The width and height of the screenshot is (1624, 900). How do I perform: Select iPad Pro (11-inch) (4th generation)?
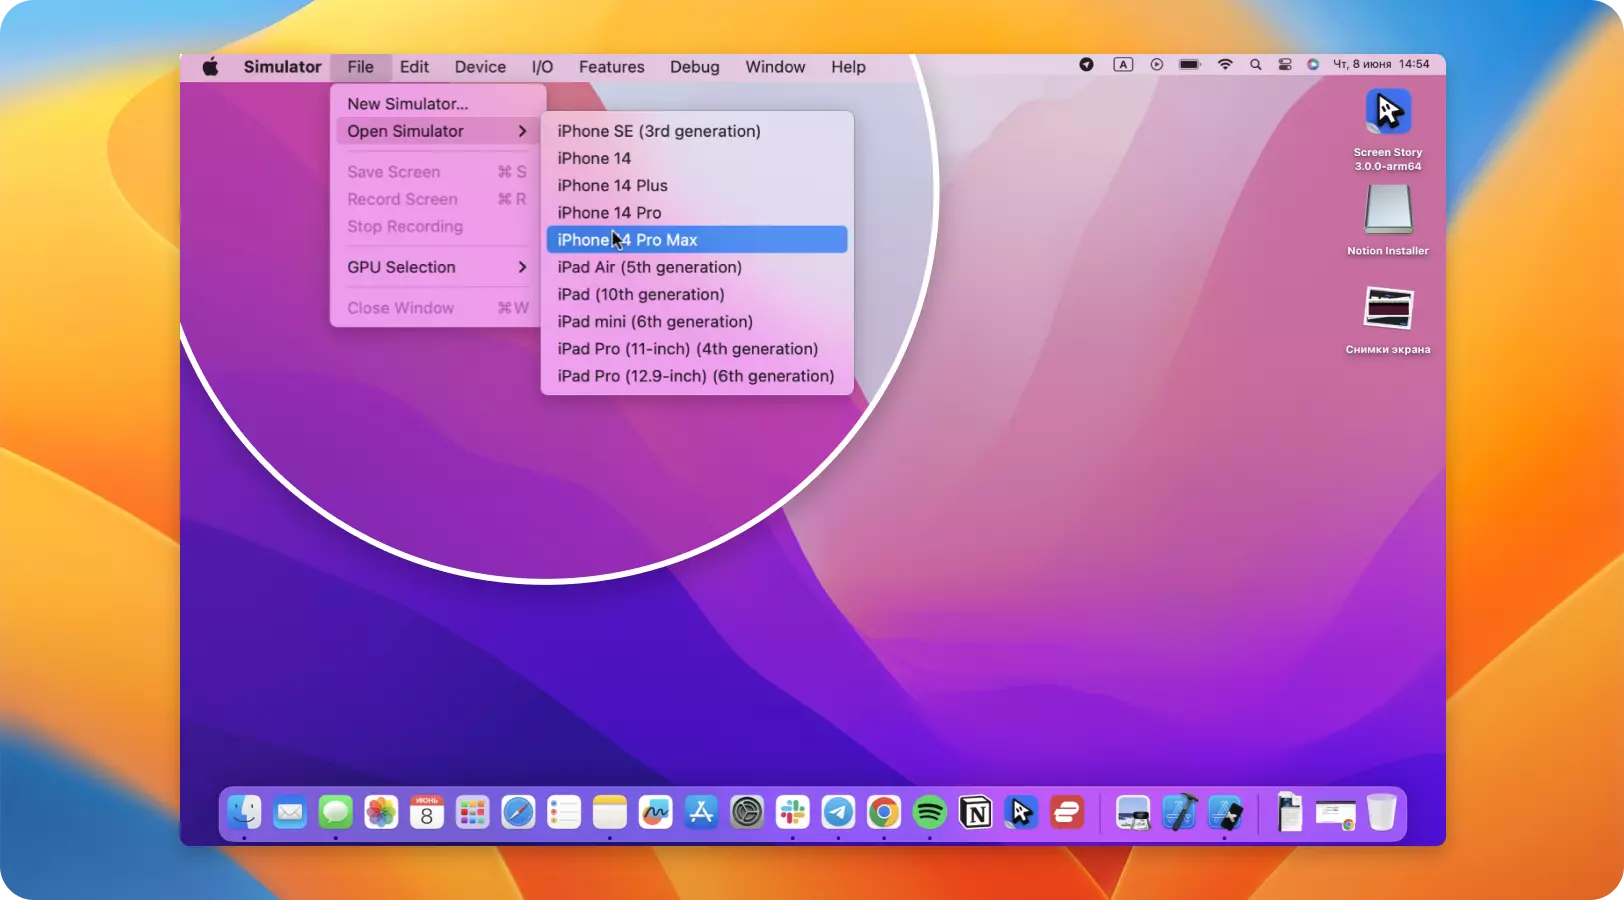tap(697, 349)
